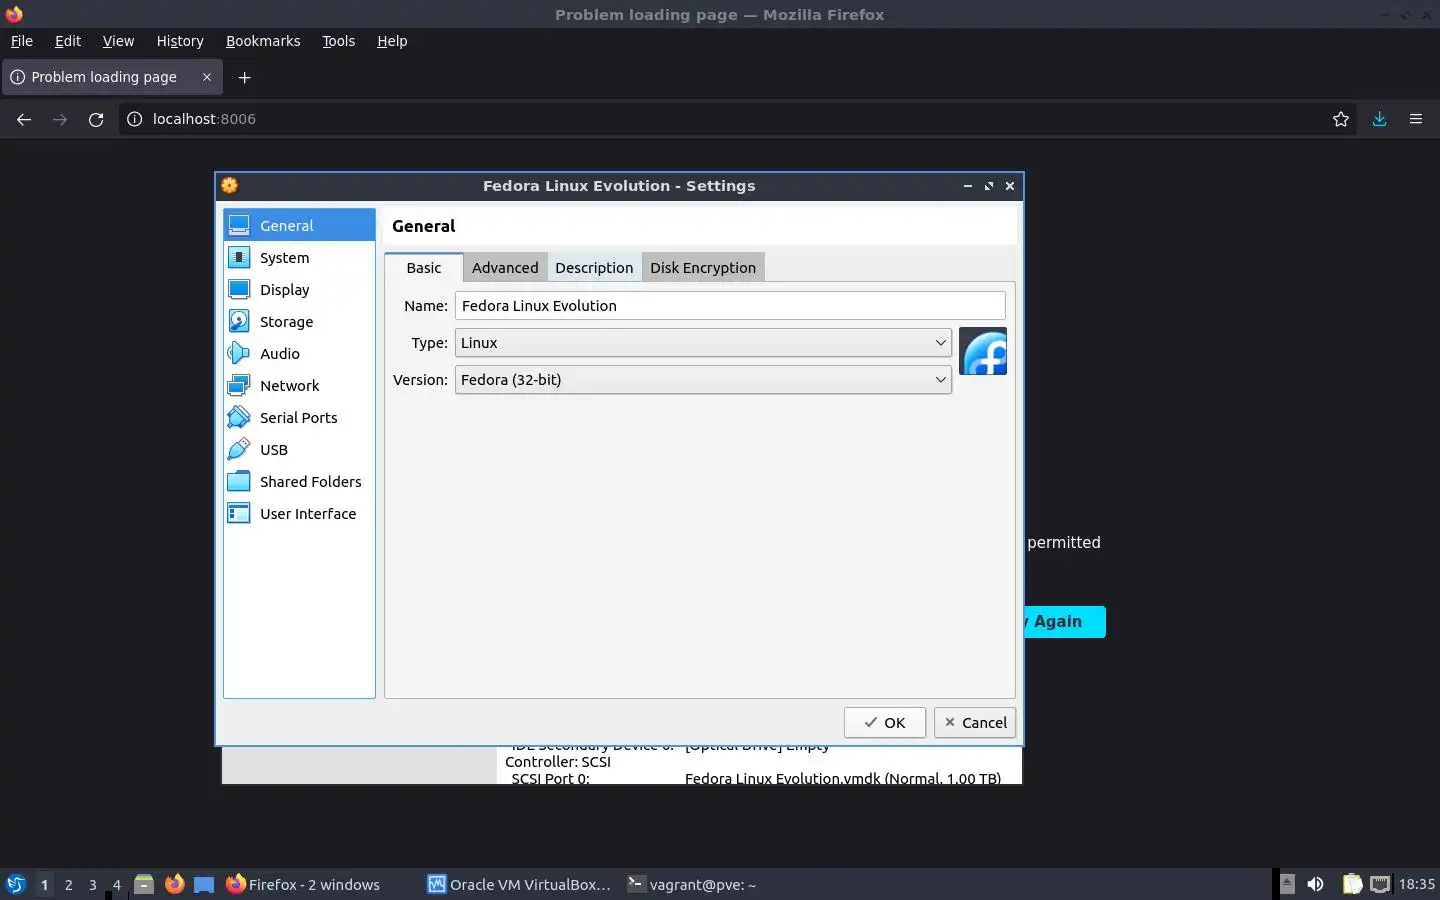This screenshot has height=900, width=1440.
Task: Click the Fedora Linux Evolution.vmdk storage entry
Action: point(843,778)
